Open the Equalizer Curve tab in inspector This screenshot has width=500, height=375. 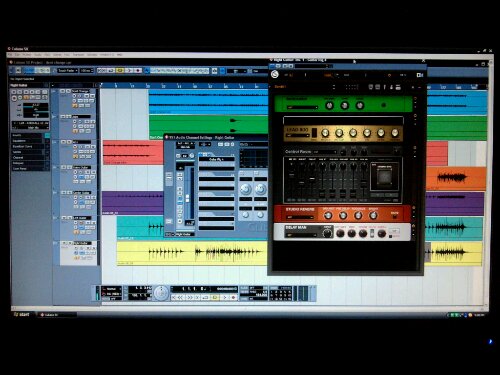27,147
